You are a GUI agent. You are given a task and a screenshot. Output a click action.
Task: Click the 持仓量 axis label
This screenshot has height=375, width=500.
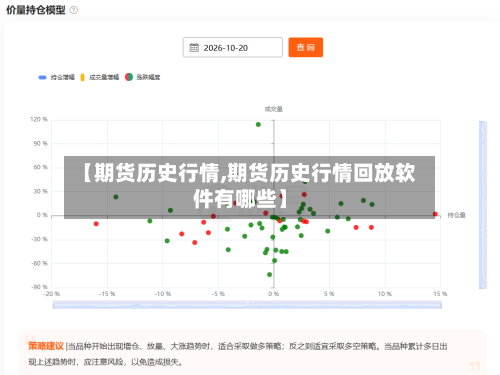tap(456, 215)
